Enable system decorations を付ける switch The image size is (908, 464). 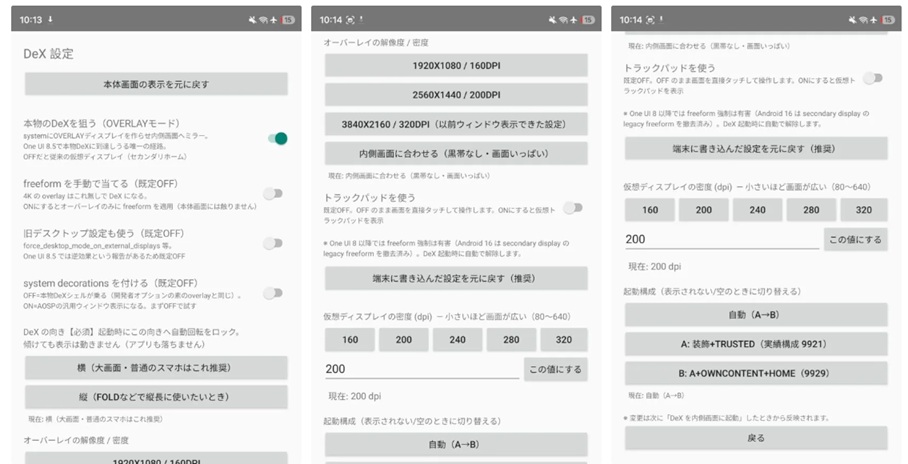[273, 293]
